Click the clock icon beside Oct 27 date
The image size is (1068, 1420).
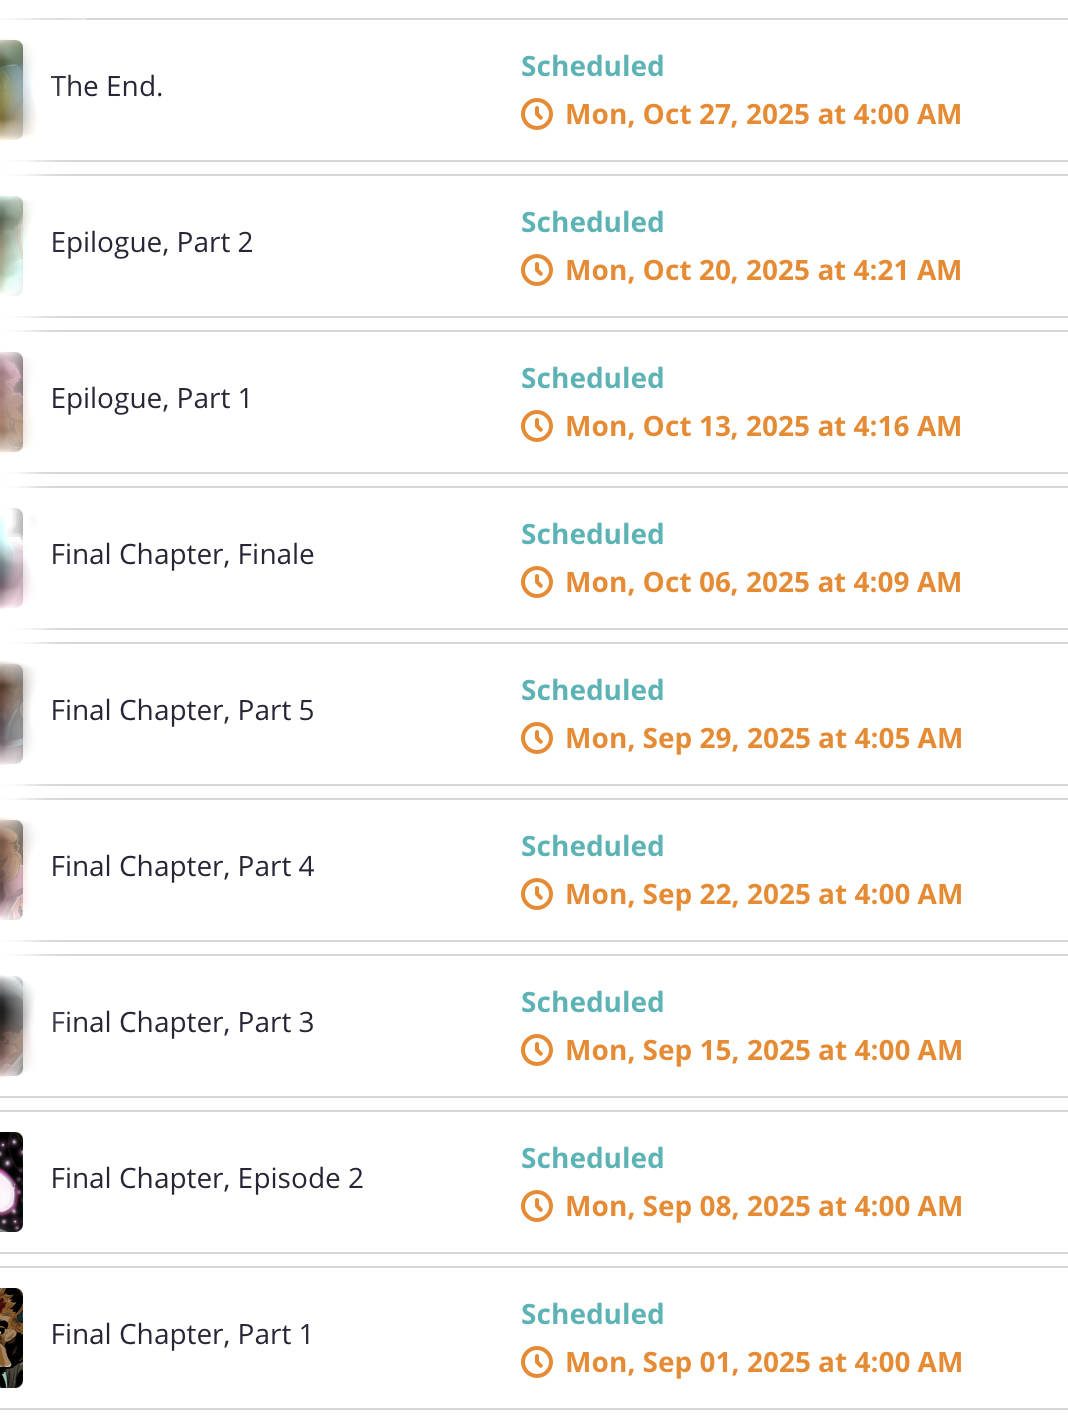(x=537, y=114)
